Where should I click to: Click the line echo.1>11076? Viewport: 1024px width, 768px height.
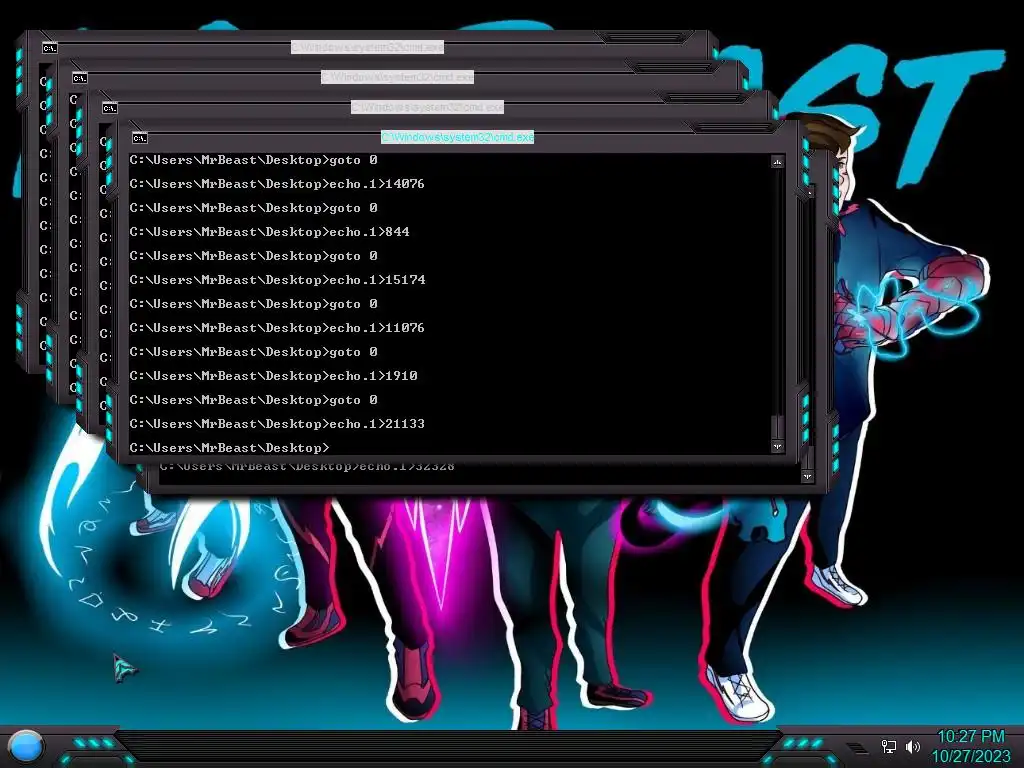(277, 328)
